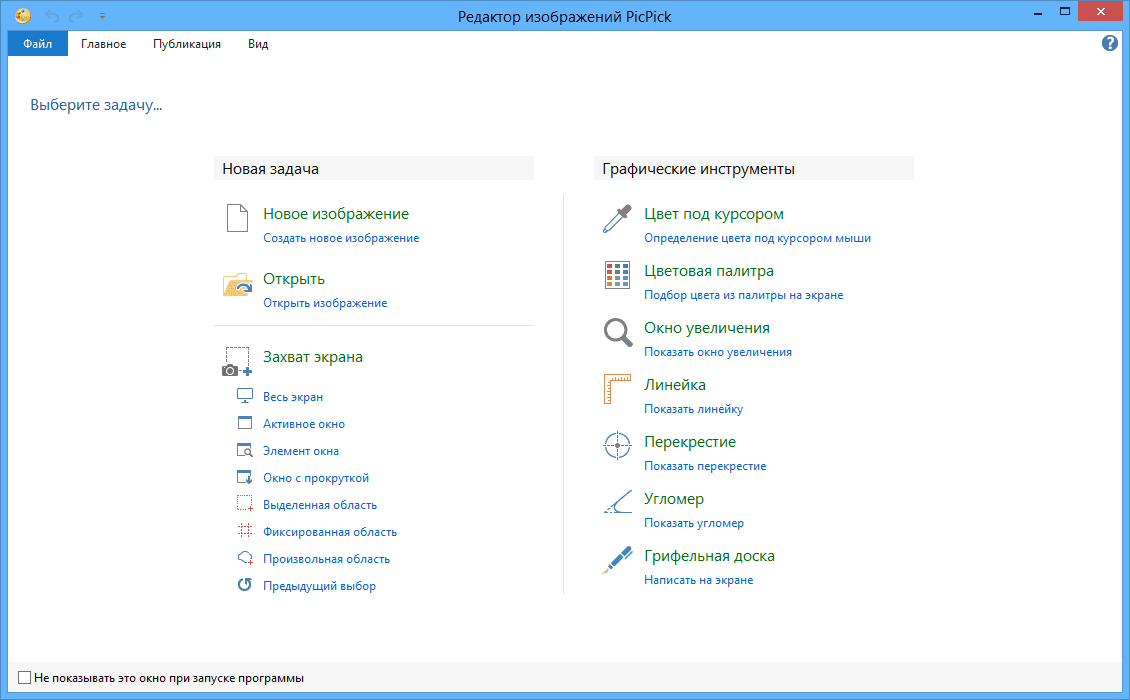Click the redo arrow in the title bar

click(76, 16)
